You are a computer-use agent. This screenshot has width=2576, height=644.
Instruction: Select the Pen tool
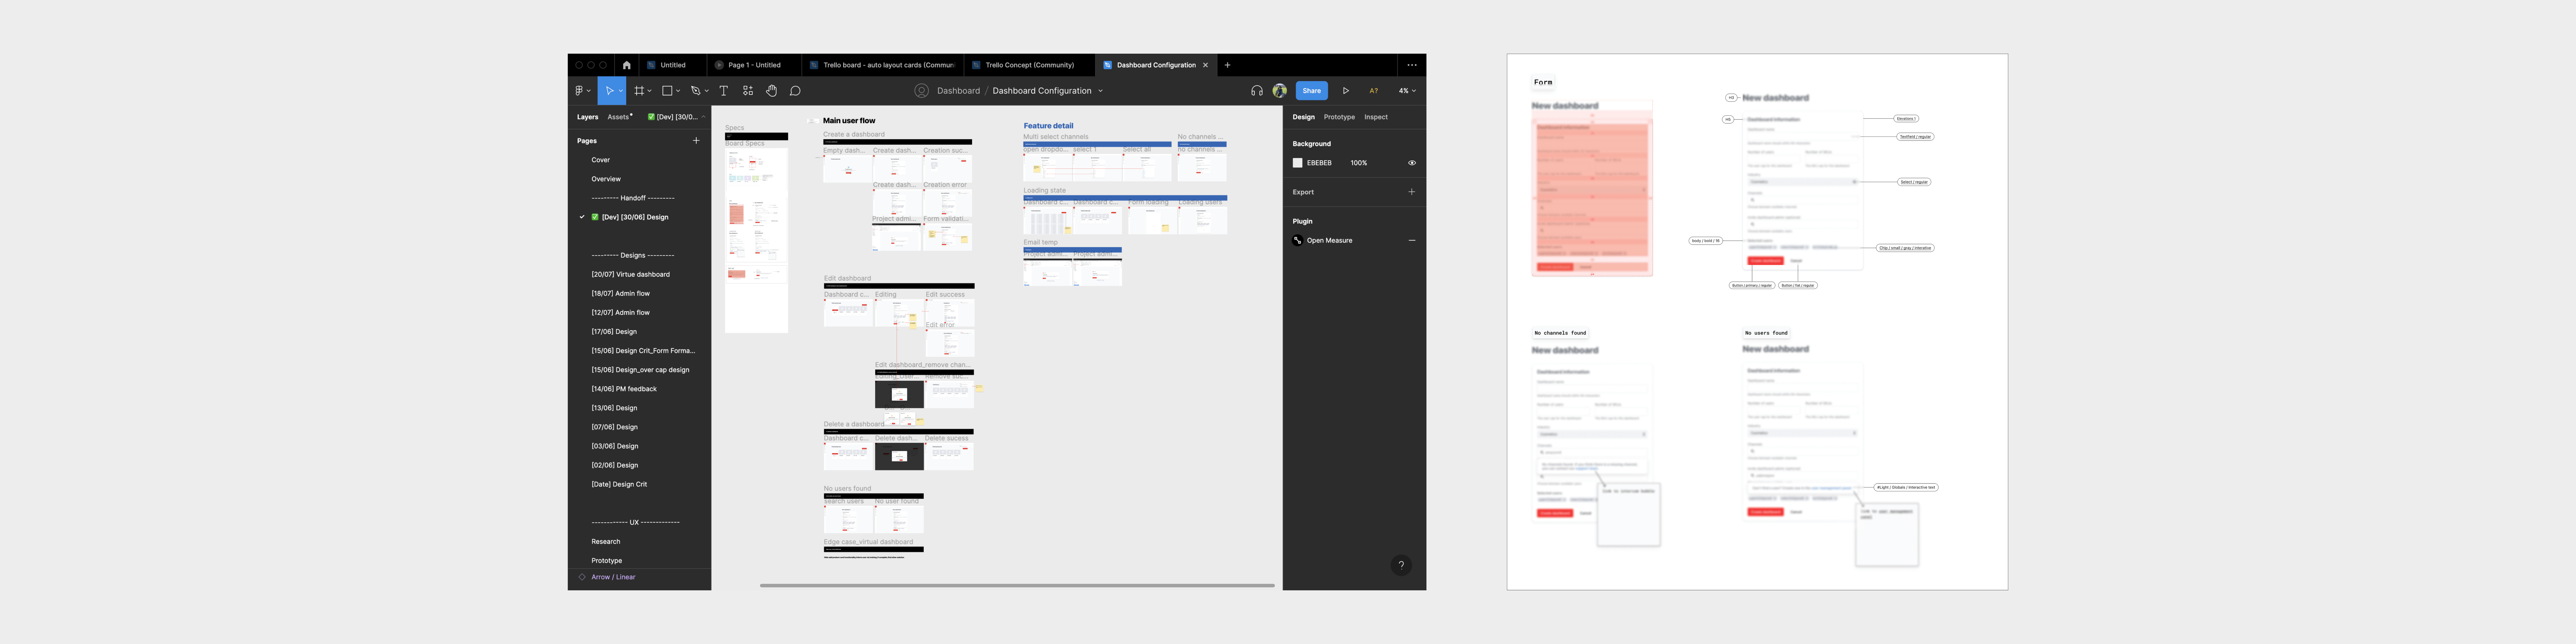coord(696,91)
